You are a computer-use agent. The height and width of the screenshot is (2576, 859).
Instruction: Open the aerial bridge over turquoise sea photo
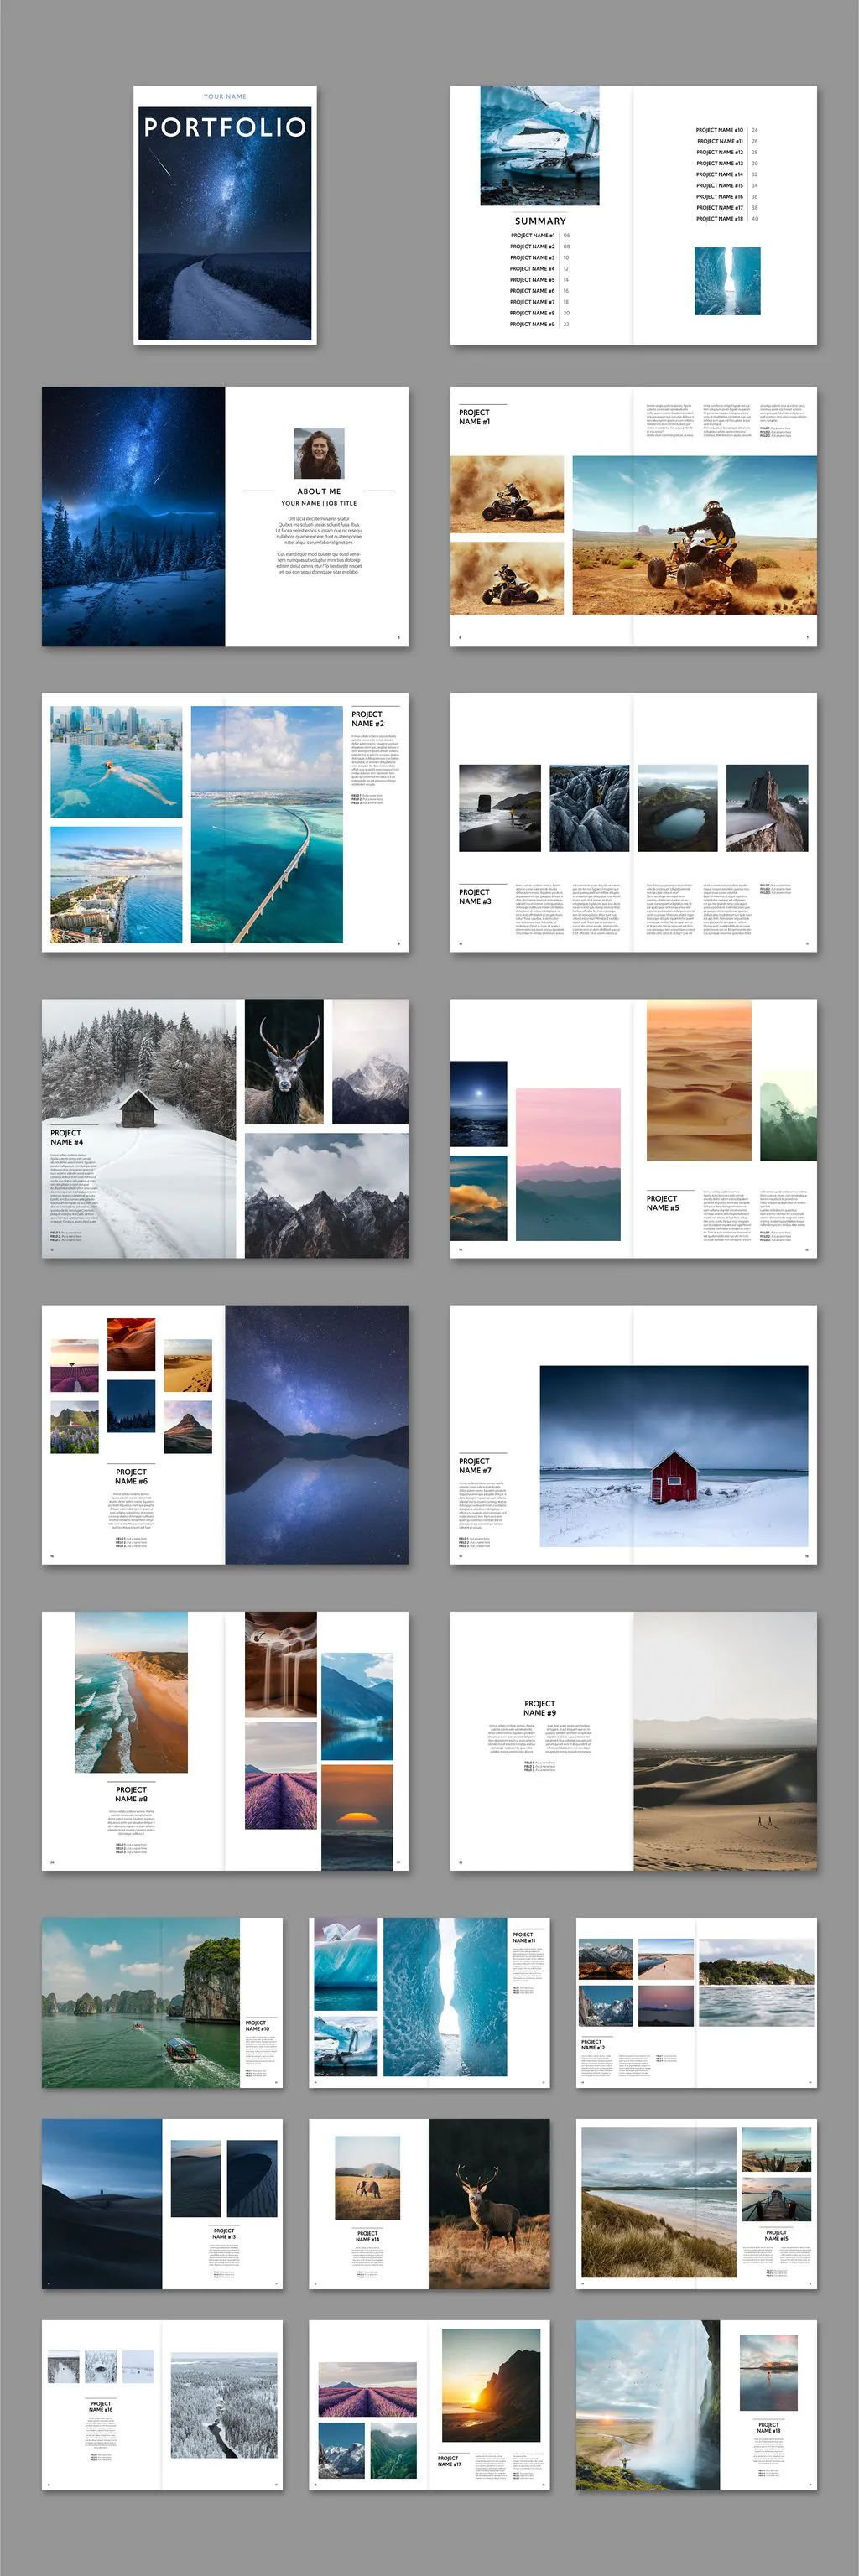267,825
